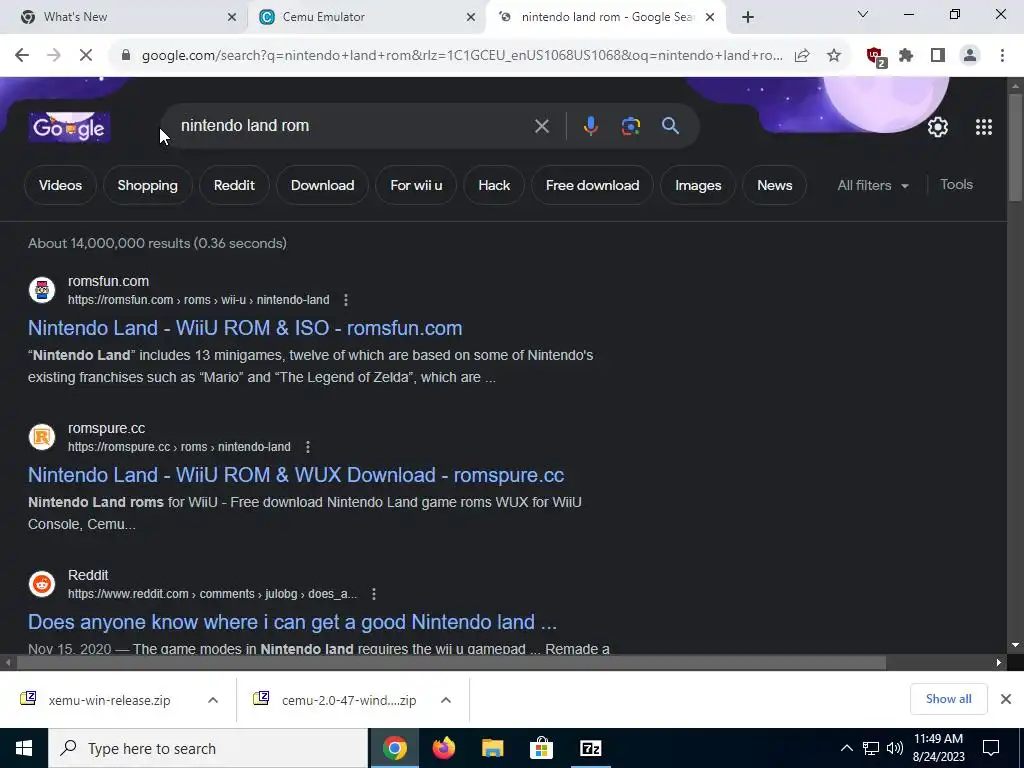The width and height of the screenshot is (1024, 768).
Task: Open the volume tray icon
Action: [x=895, y=748]
